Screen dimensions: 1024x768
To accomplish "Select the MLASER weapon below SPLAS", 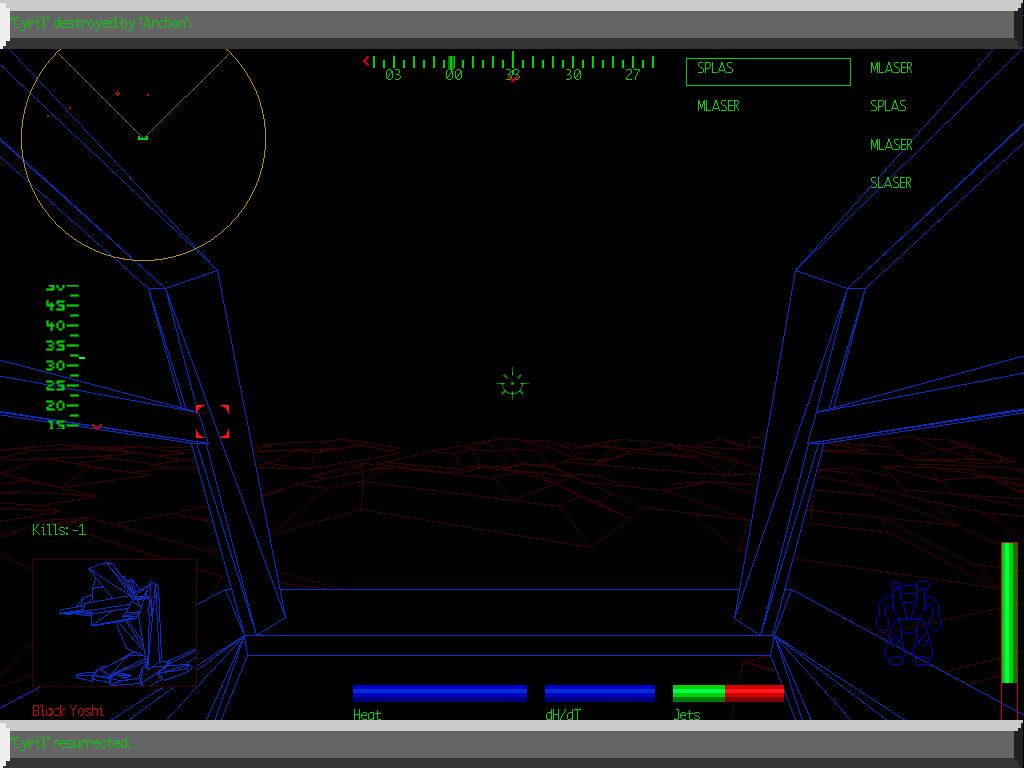I will [x=718, y=105].
